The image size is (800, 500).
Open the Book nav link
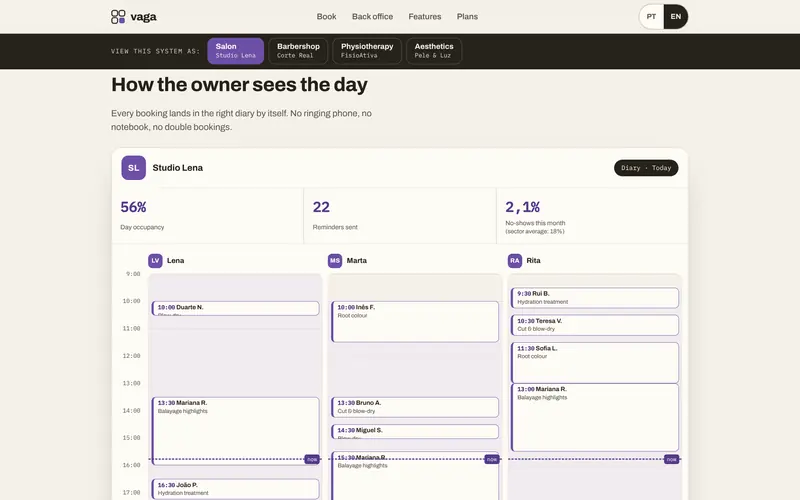[x=327, y=17]
